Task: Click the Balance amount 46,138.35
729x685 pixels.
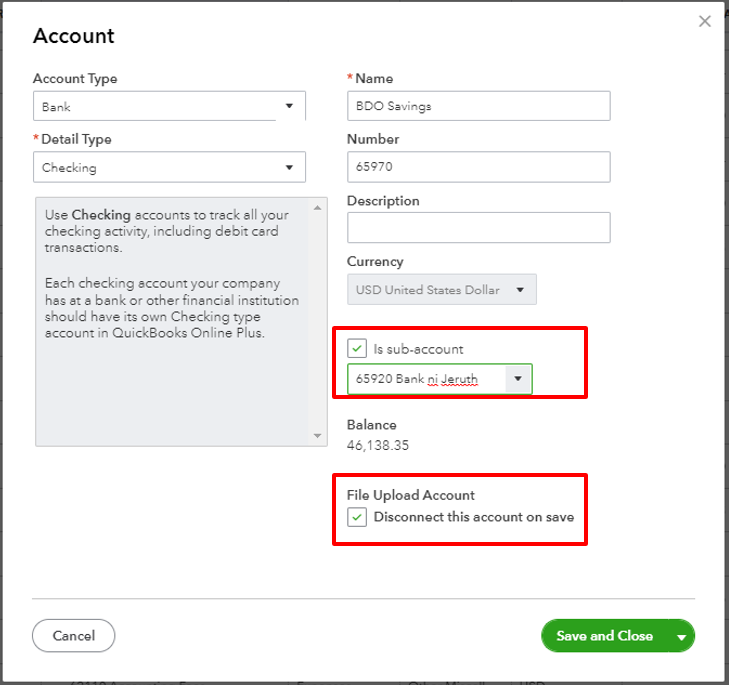Action: tap(378, 445)
